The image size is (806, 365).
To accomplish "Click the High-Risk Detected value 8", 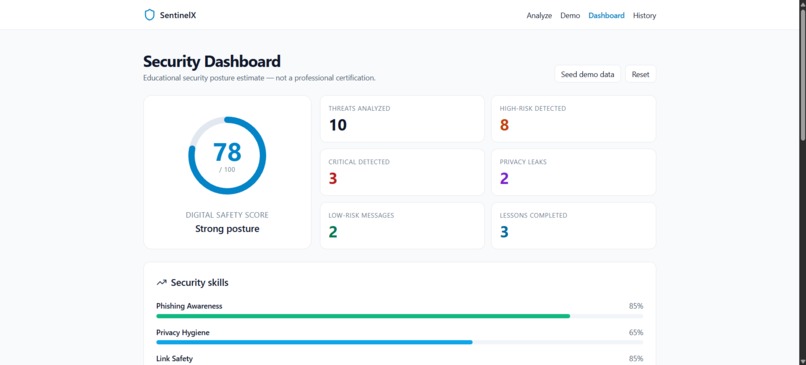I will [x=504, y=125].
